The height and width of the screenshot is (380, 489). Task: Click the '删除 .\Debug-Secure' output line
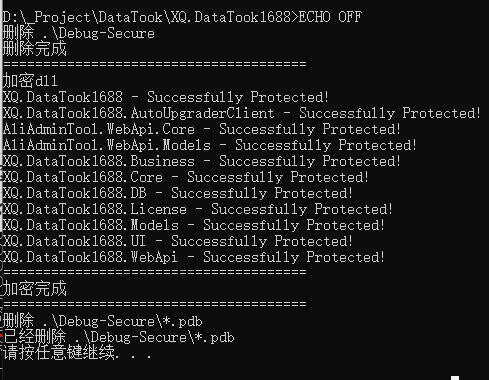[79, 33]
